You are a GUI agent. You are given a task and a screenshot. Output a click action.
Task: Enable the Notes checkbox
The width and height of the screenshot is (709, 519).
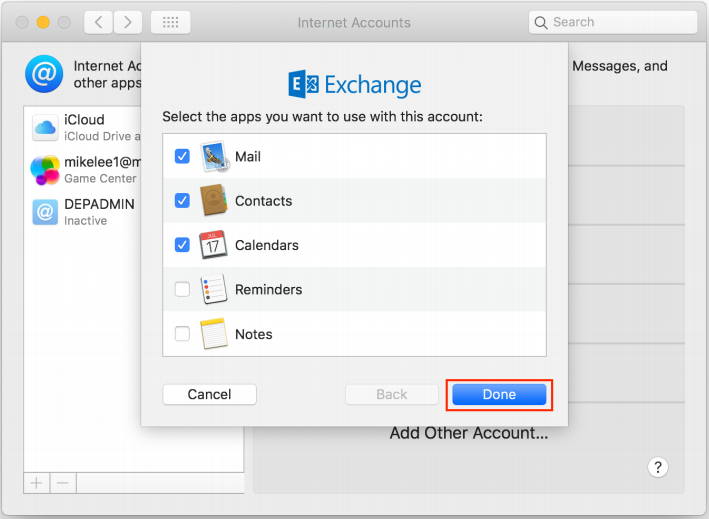[182, 334]
